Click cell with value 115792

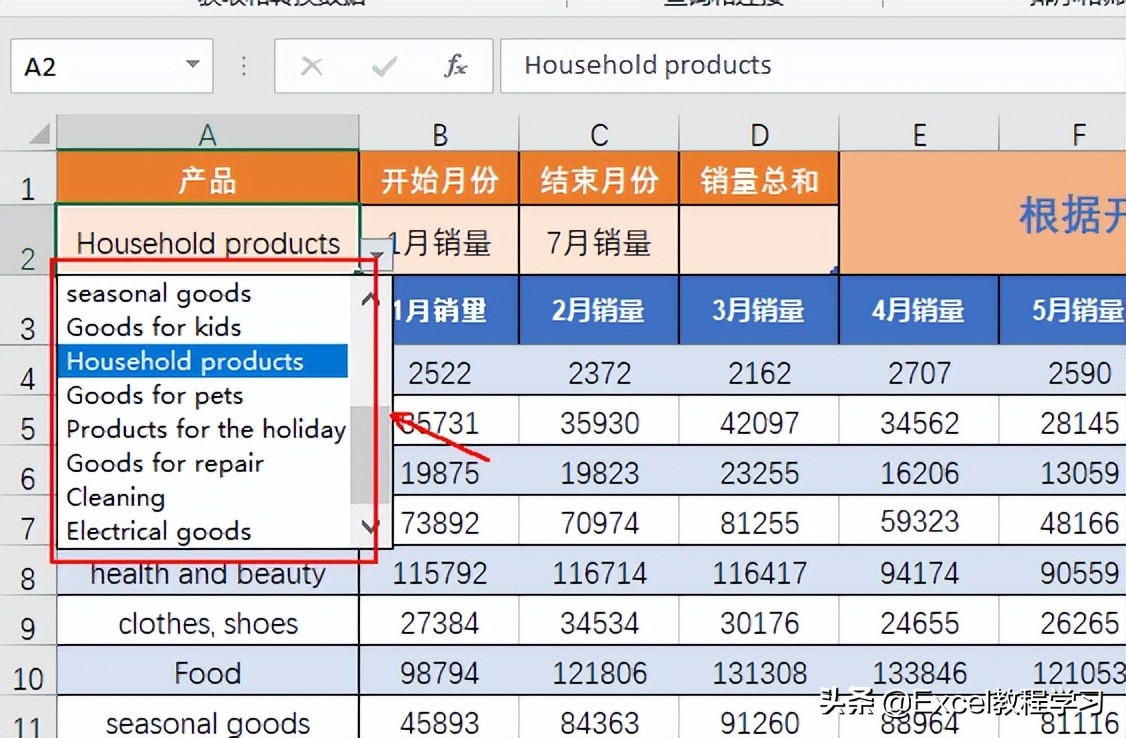[x=439, y=571]
